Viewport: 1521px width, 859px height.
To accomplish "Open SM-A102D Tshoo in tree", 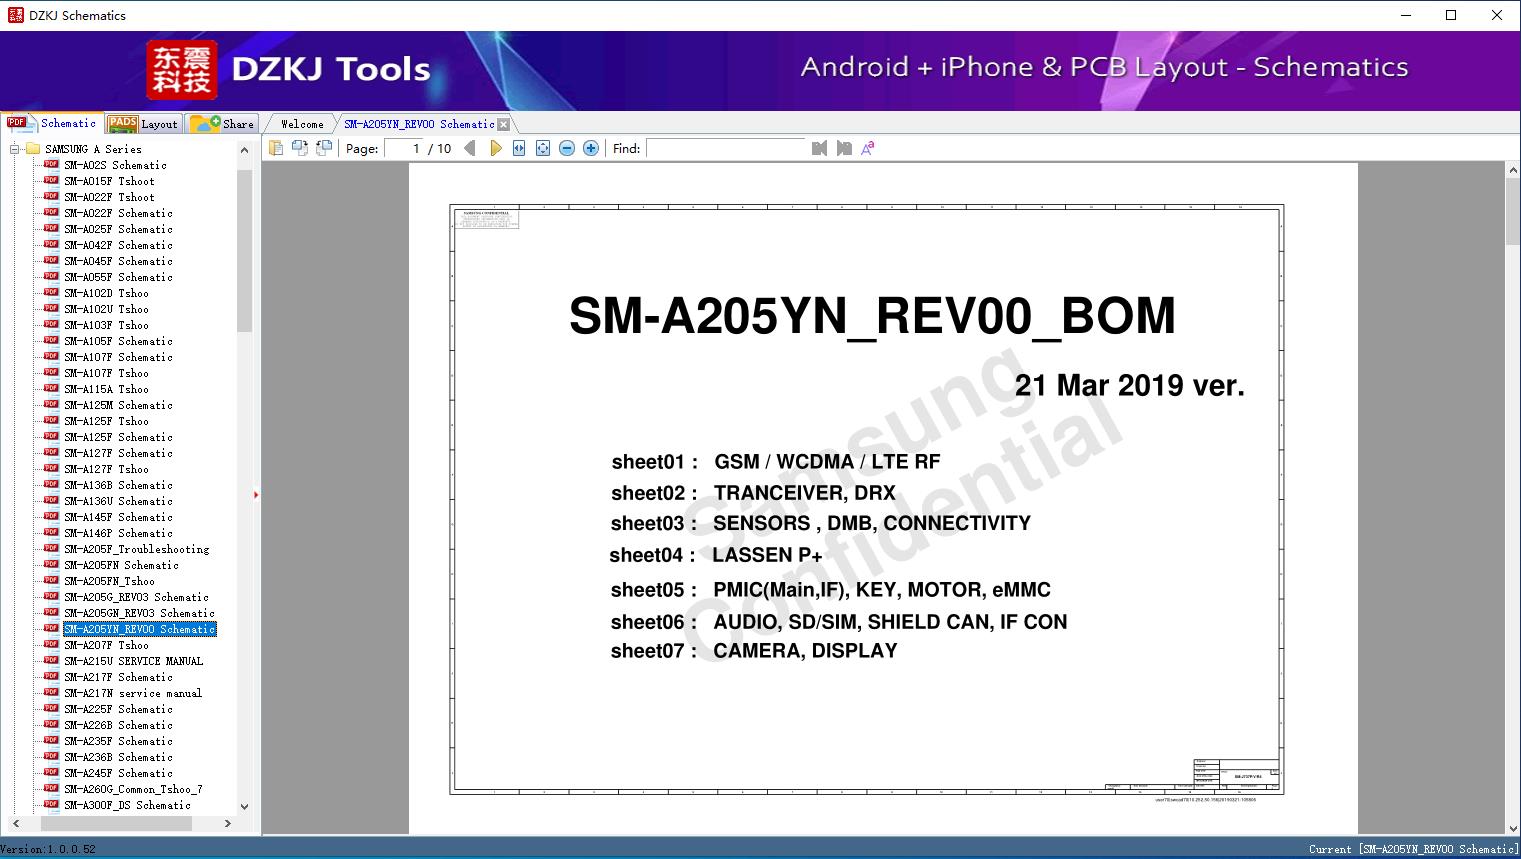I will (x=107, y=293).
